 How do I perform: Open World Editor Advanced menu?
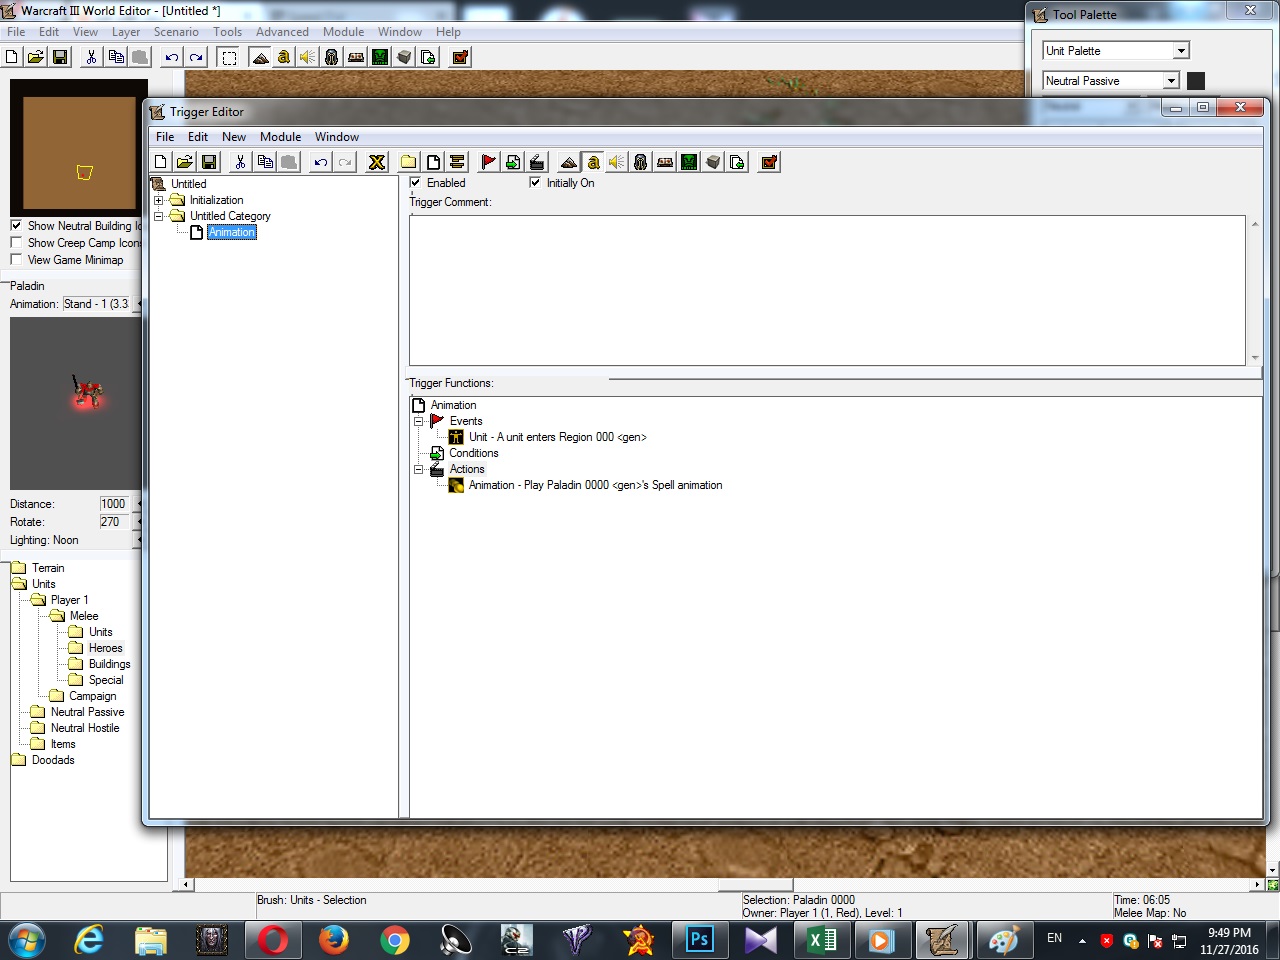tap(282, 32)
